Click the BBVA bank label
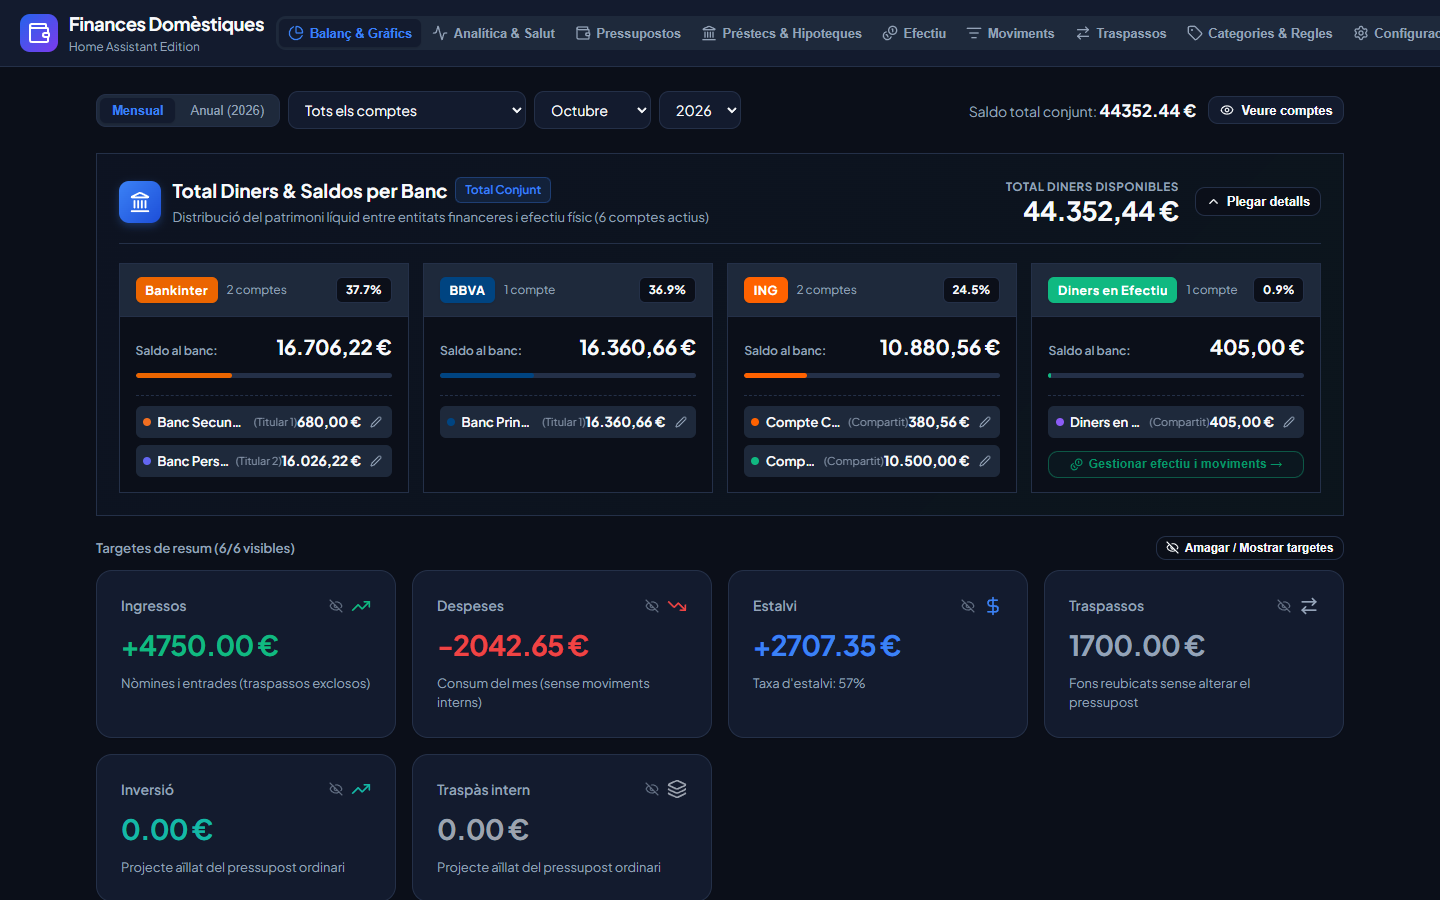The height and width of the screenshot is (900, 1440). [467, 290]
